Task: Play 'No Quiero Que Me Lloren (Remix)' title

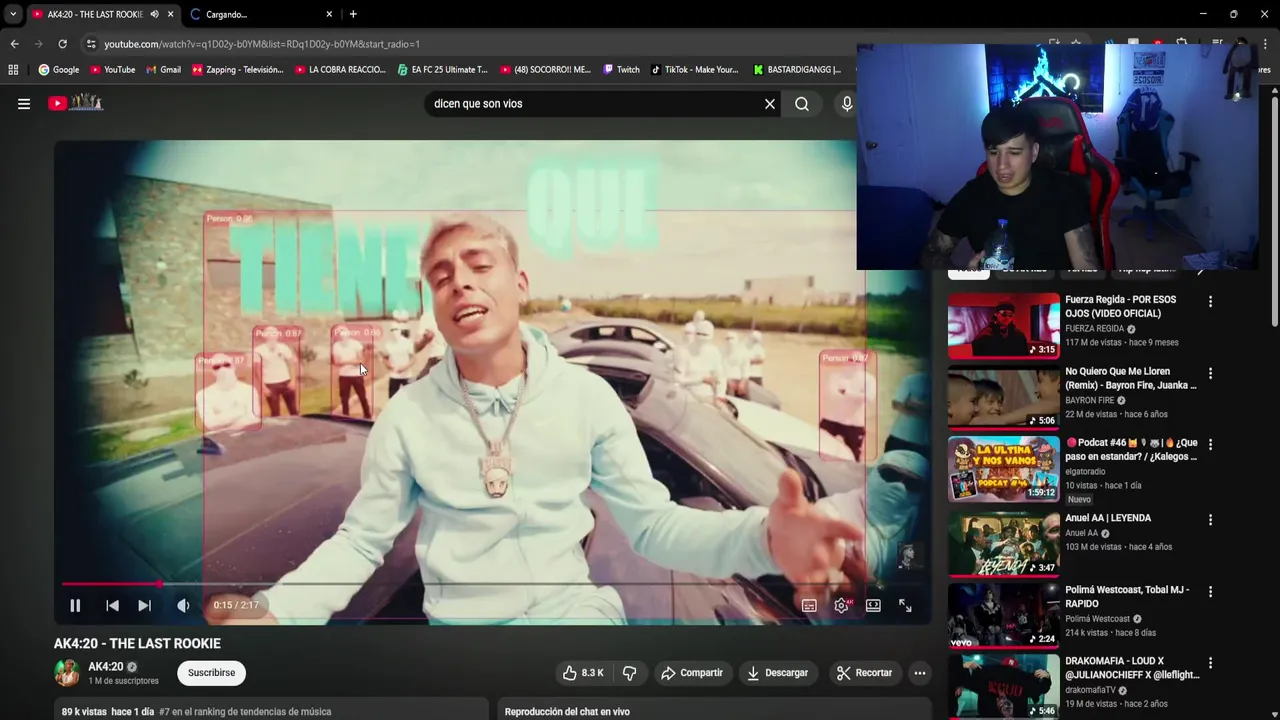Action: click(1130, 378)
